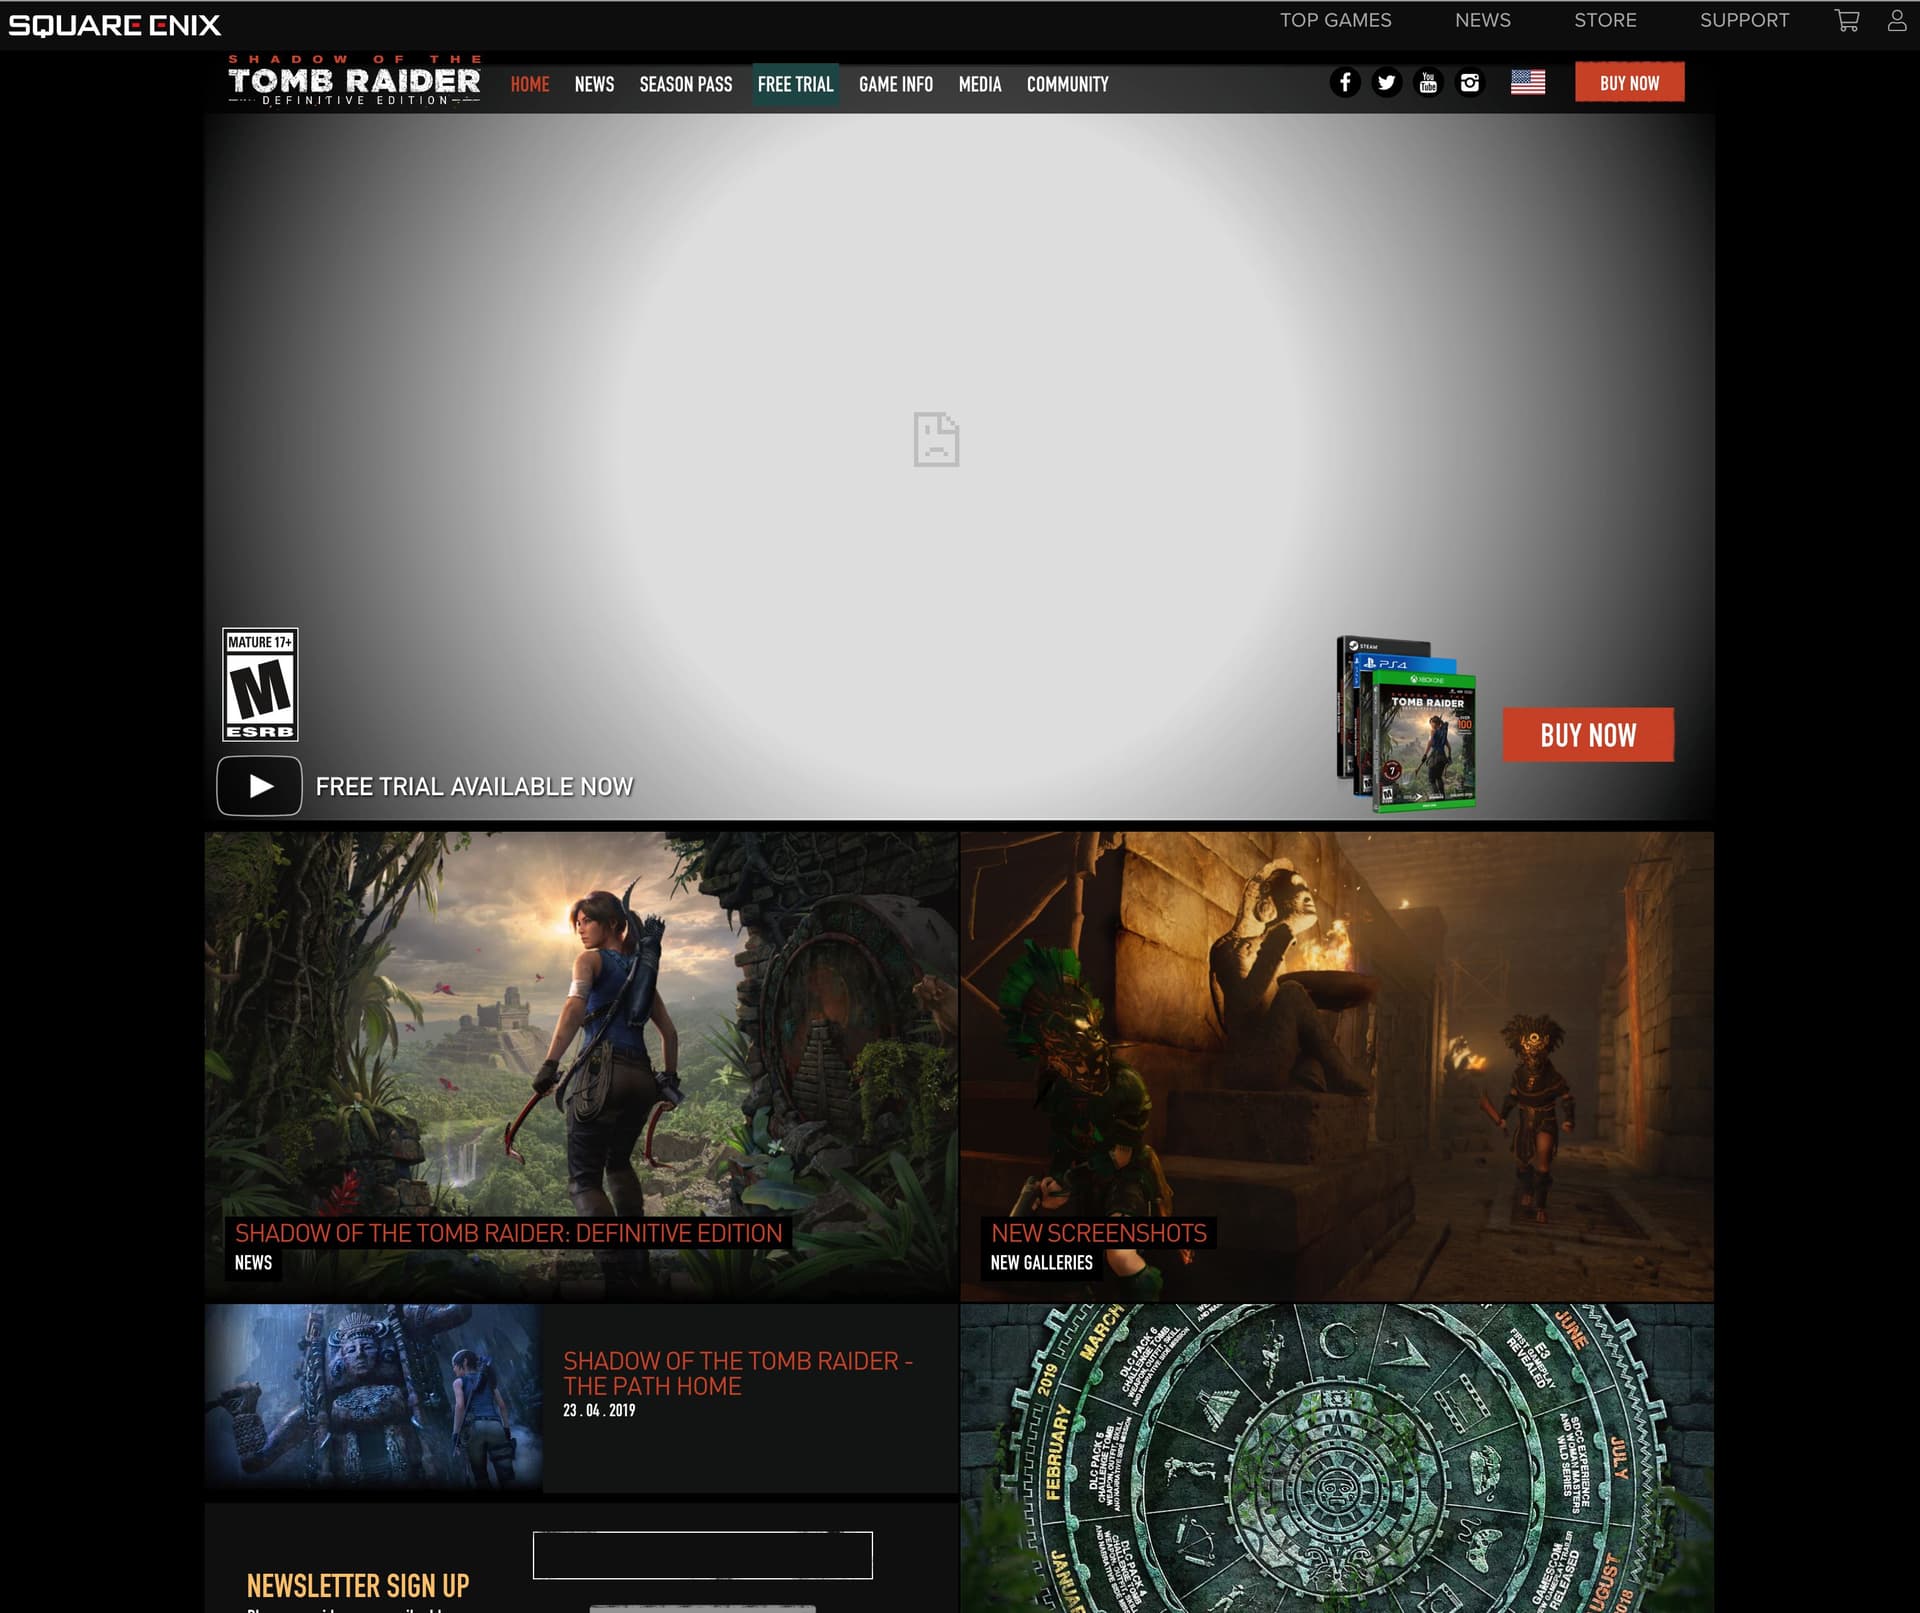This screenshot has width=1920, height=1613.
Task: Select the Free Trial tab
Action: 795,84
